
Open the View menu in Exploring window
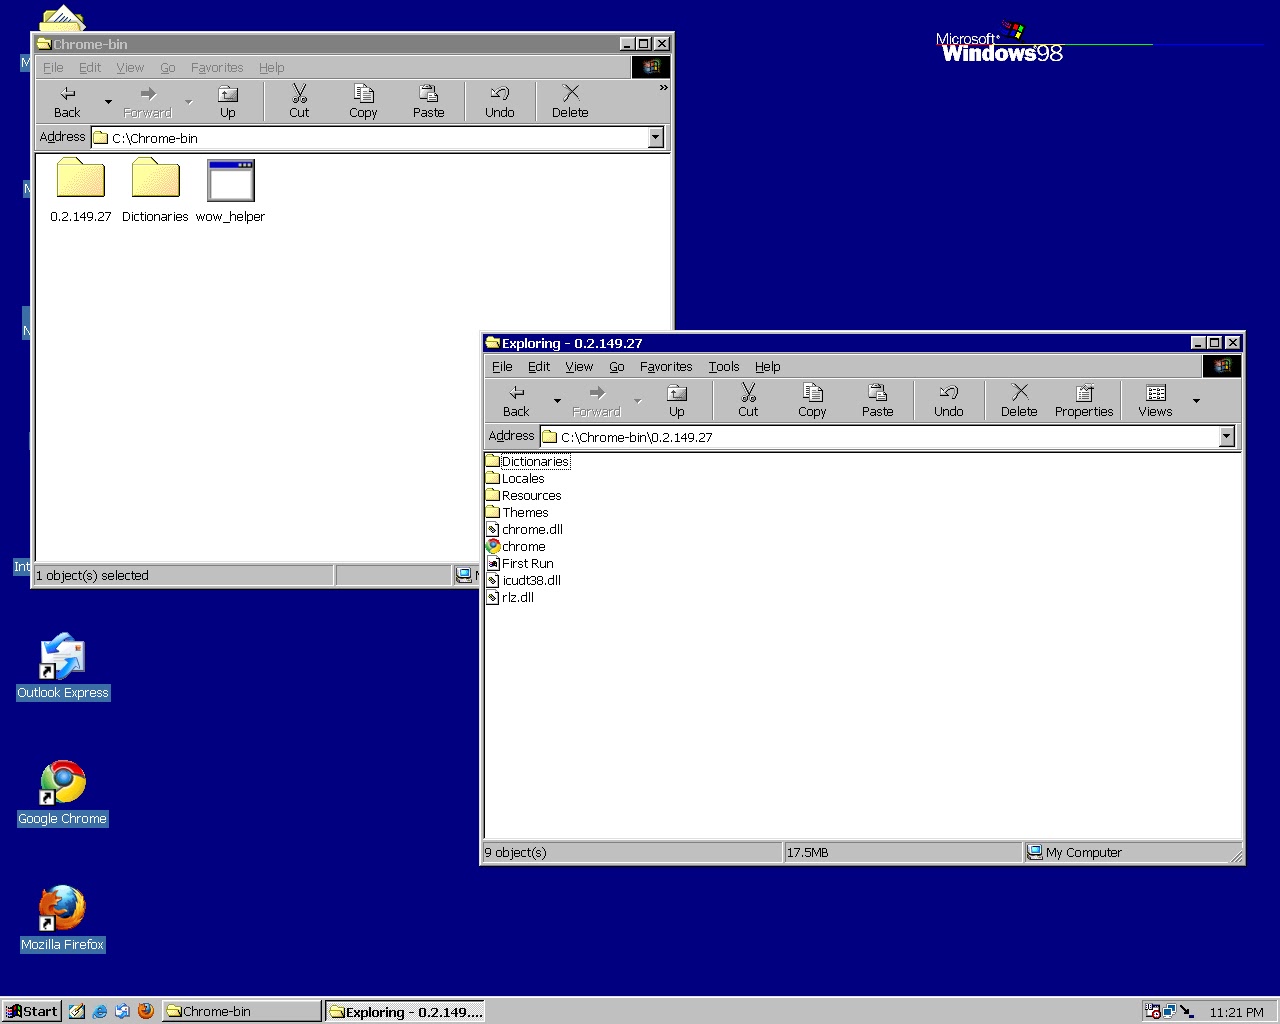point(579,367)
